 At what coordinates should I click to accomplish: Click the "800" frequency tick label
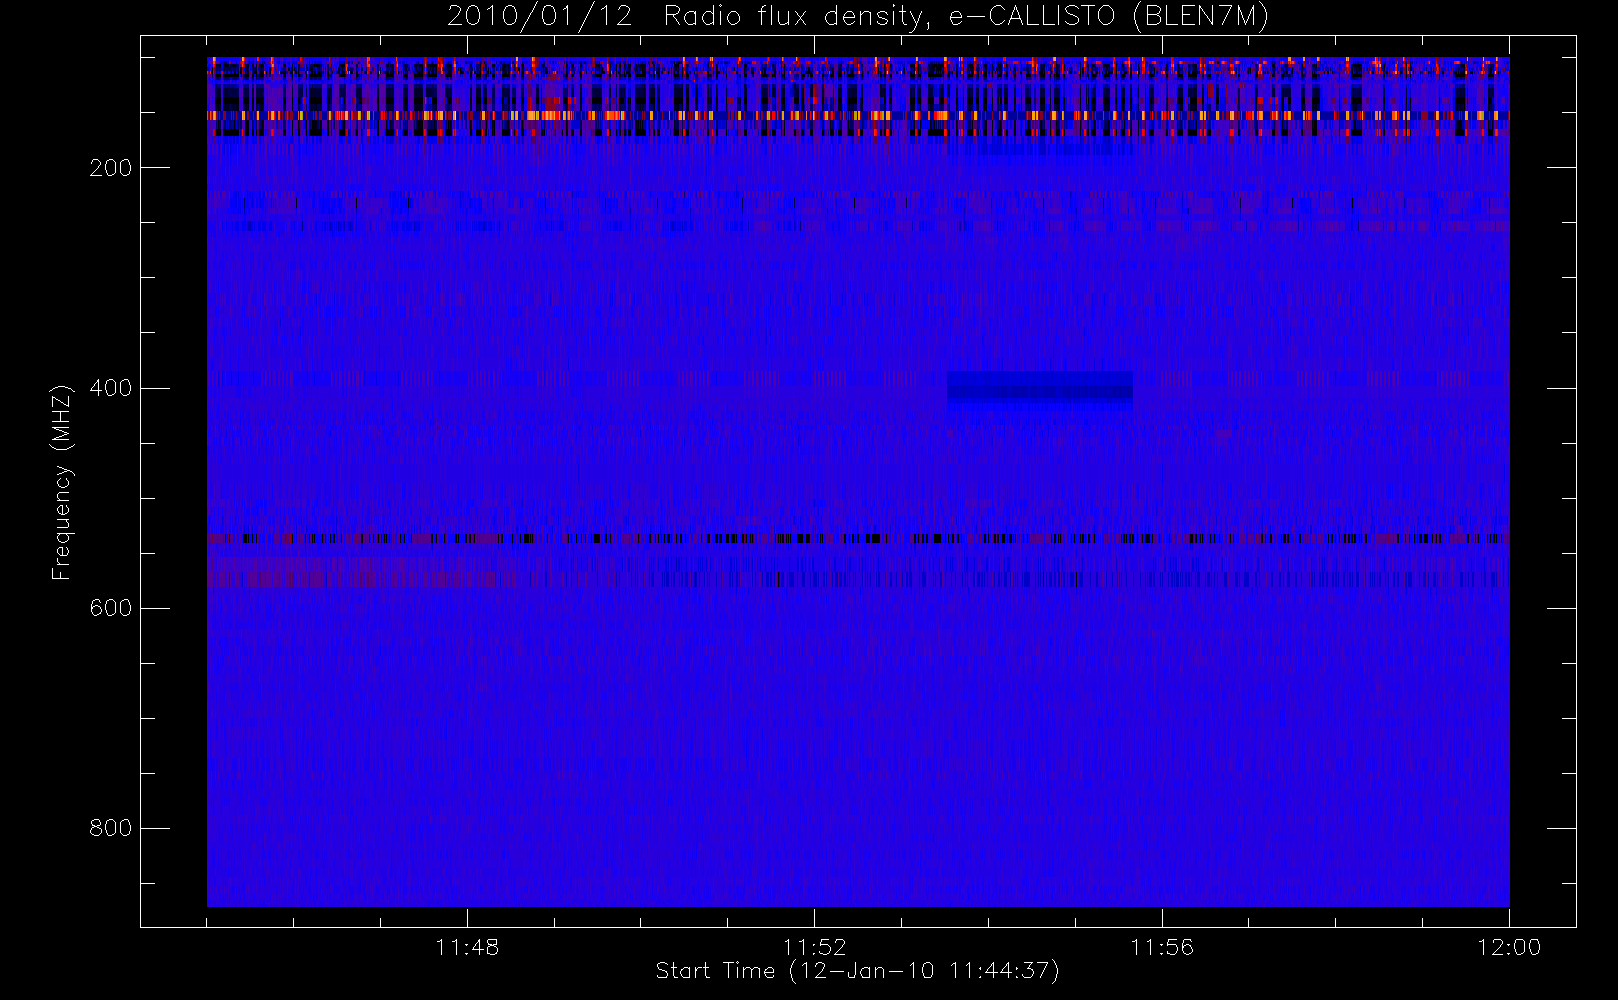pos(110,828)
